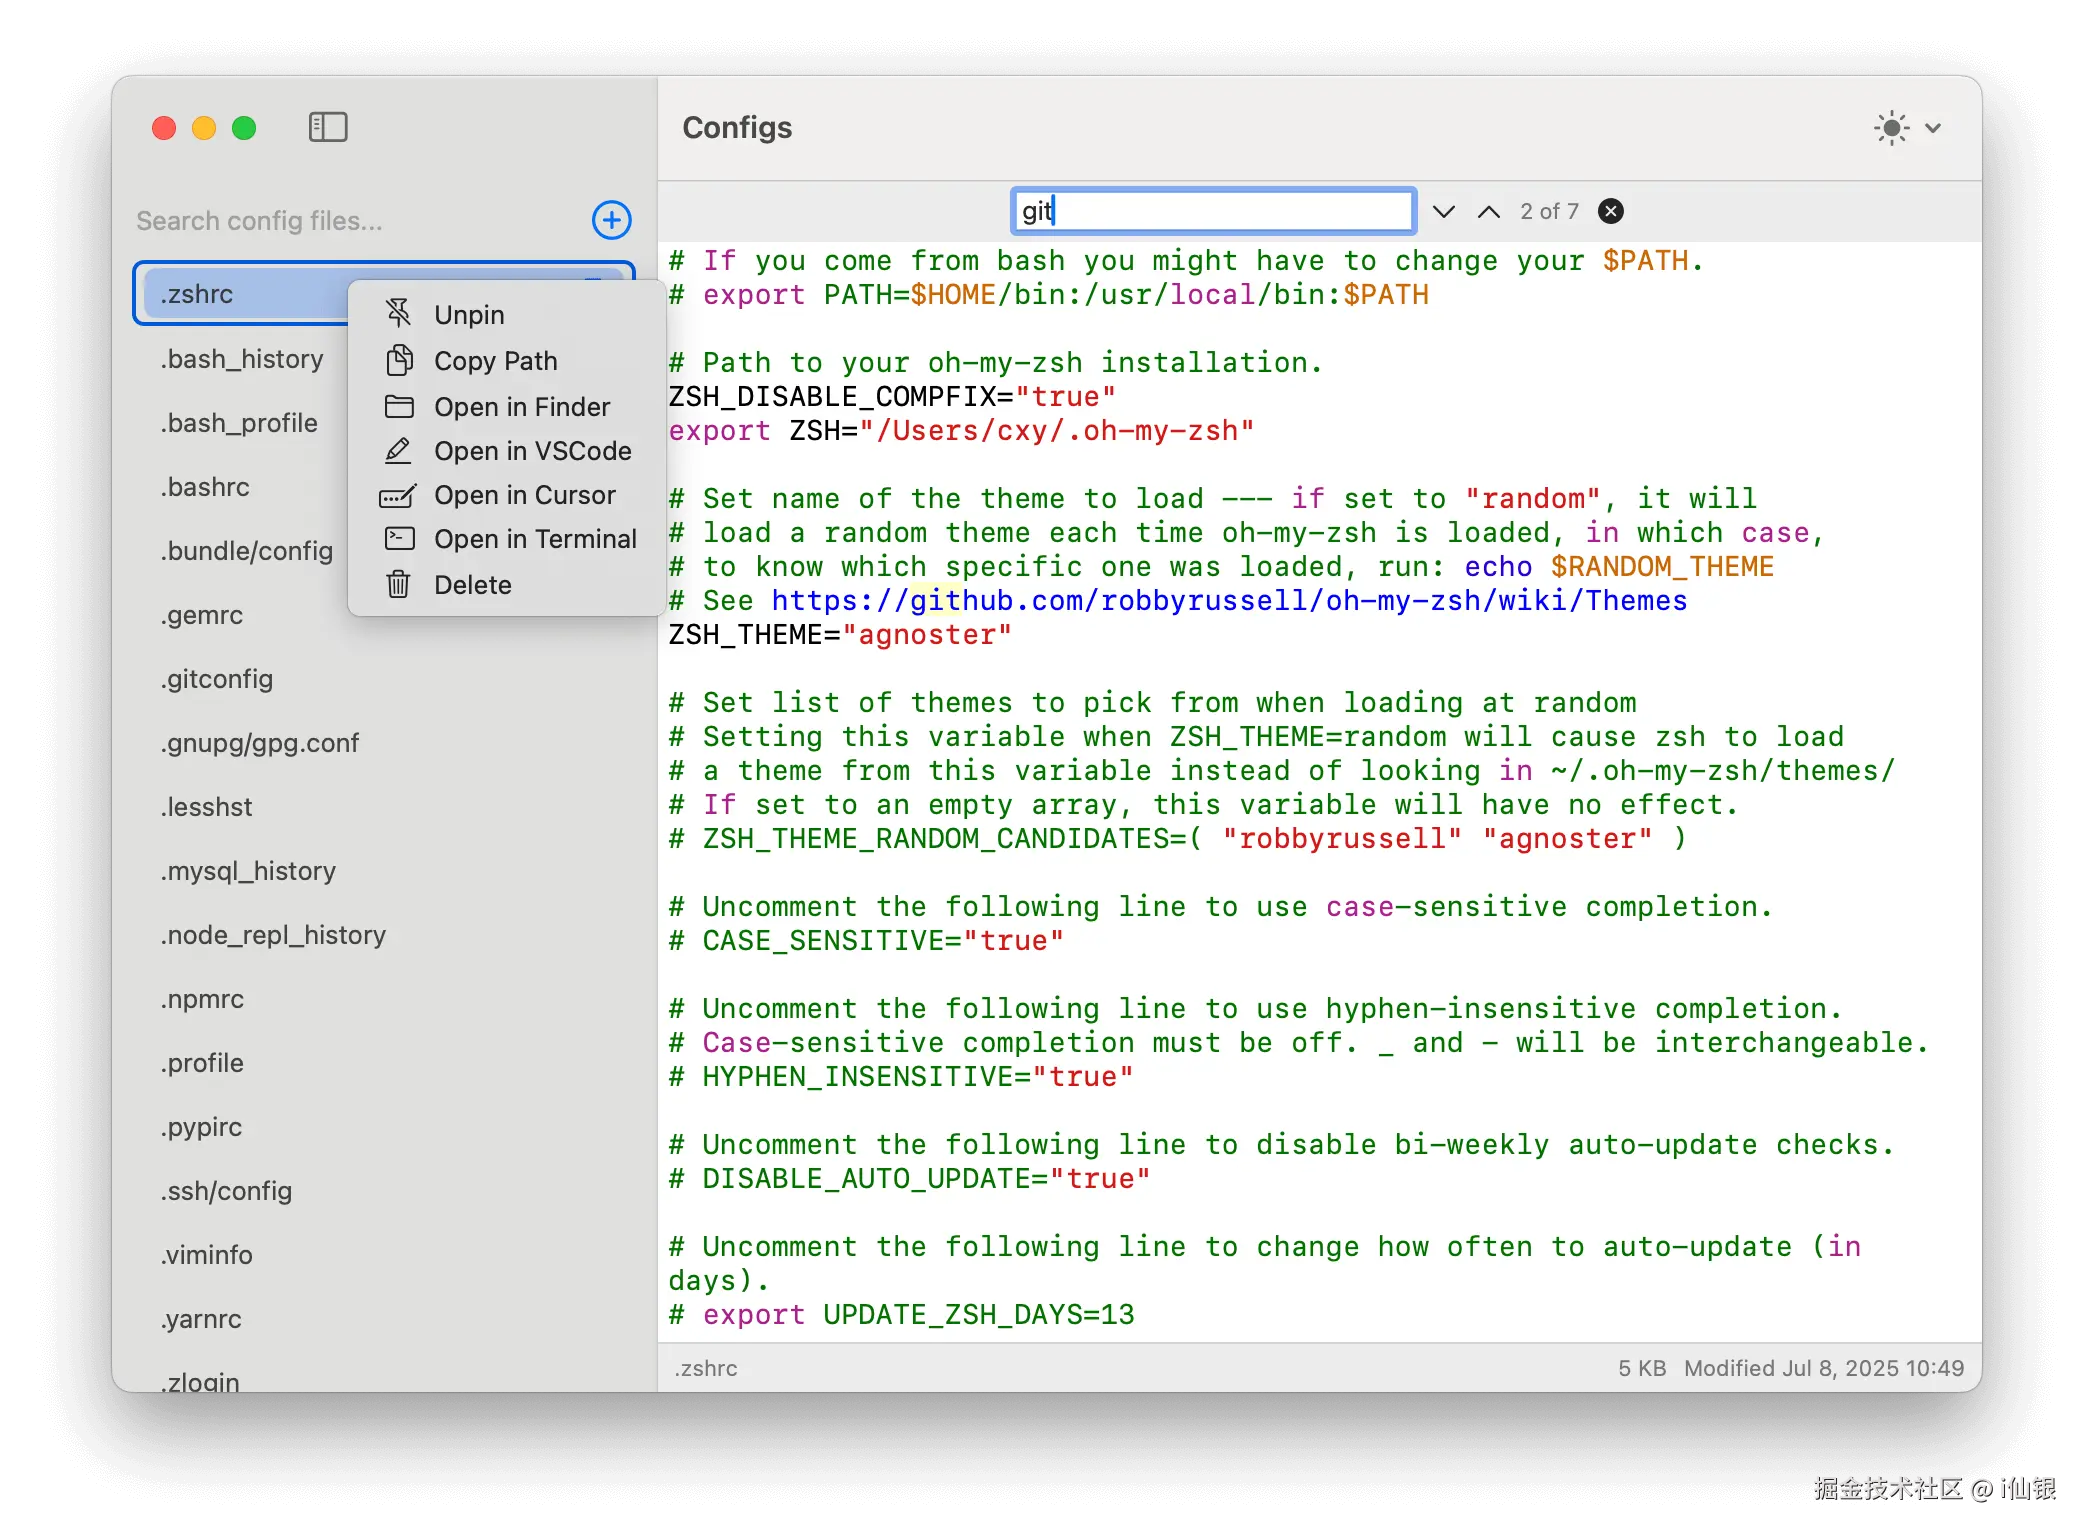Expand the appearance mode dropdown chevron
This screenshot has width=2094, height=1540.
(x=1932, y=128)
